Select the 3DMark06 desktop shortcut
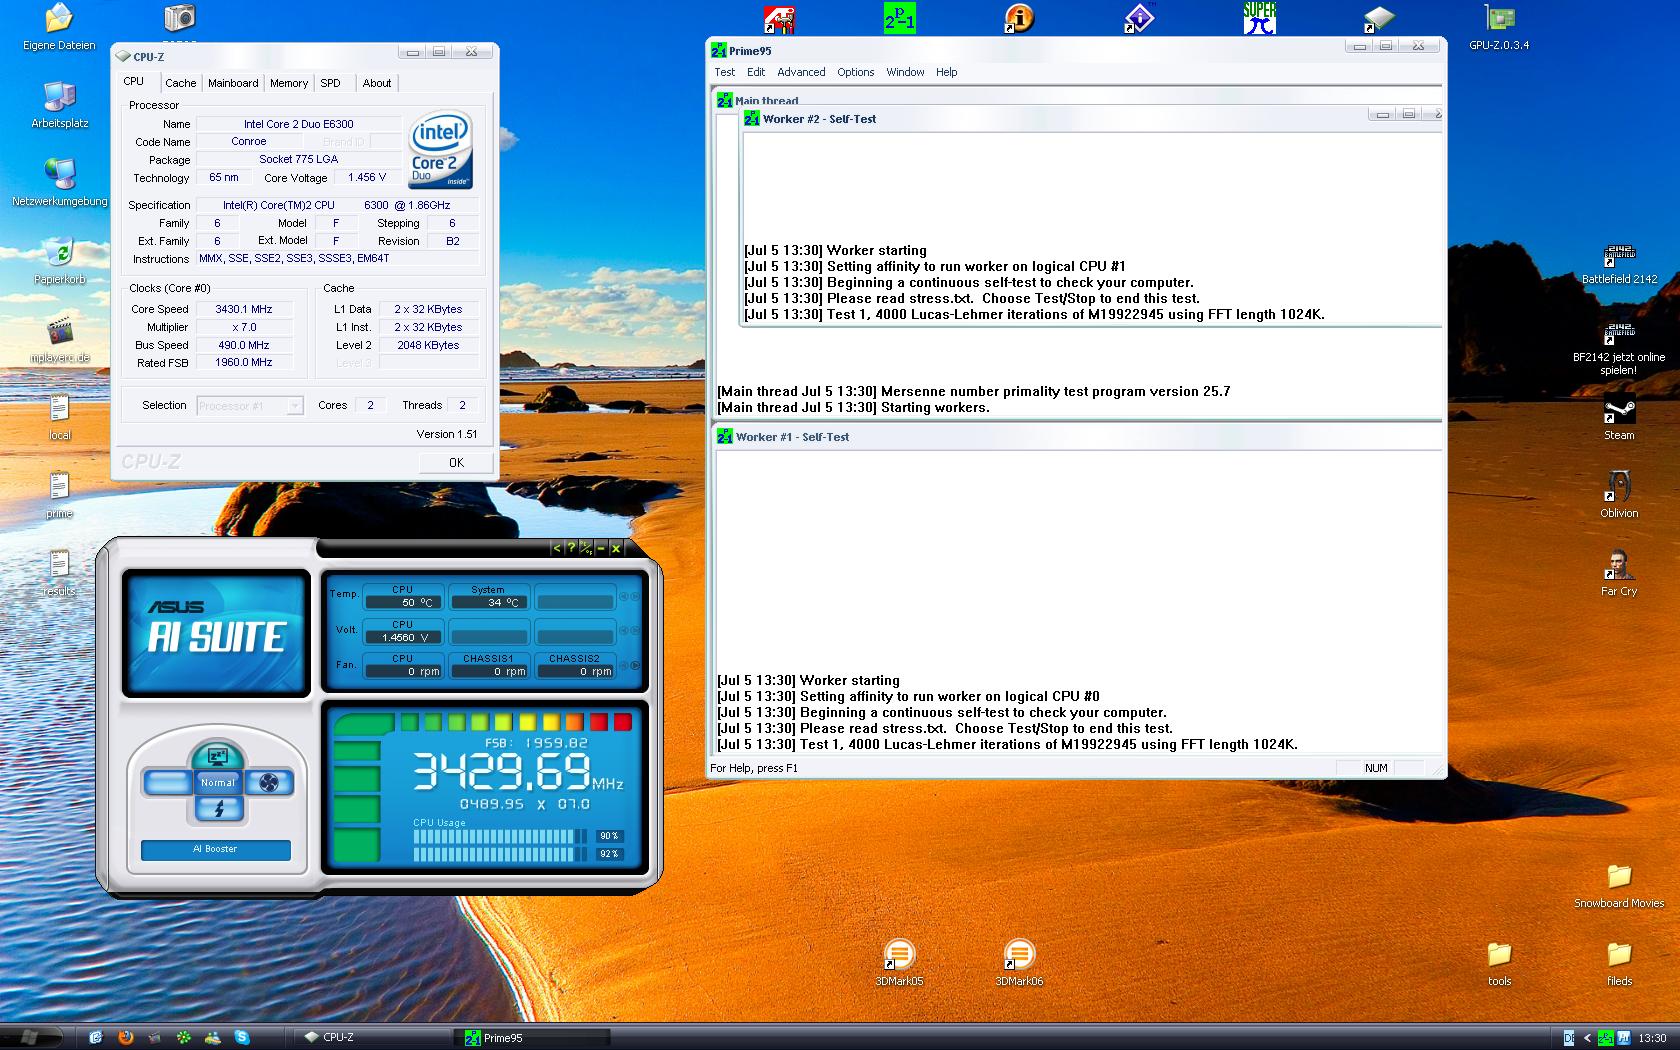The image size is (1680, 1050). (1019, 963)
